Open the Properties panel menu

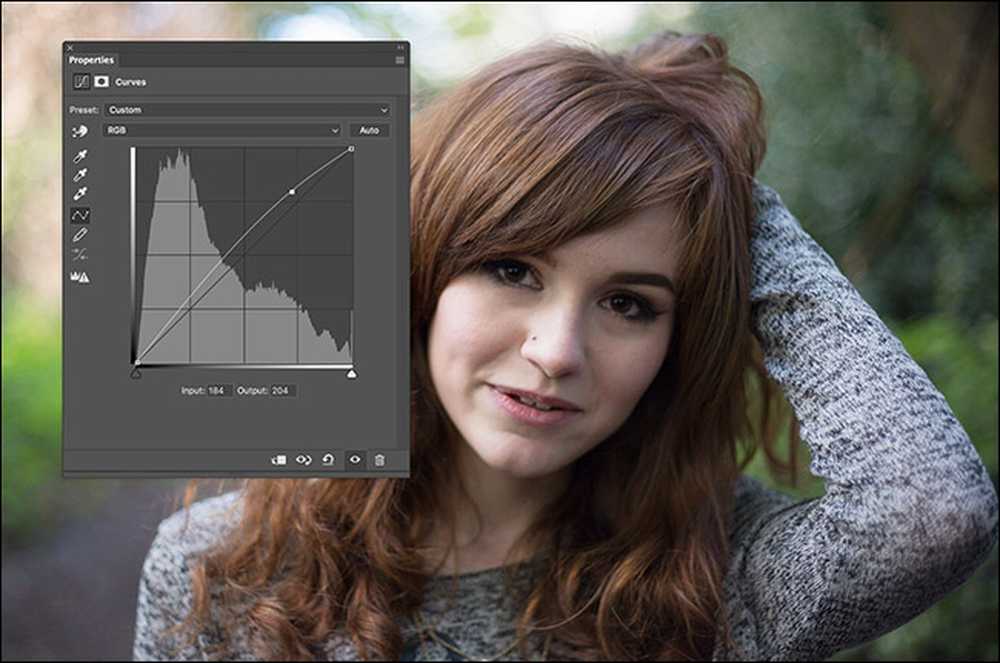coord(400,60)
